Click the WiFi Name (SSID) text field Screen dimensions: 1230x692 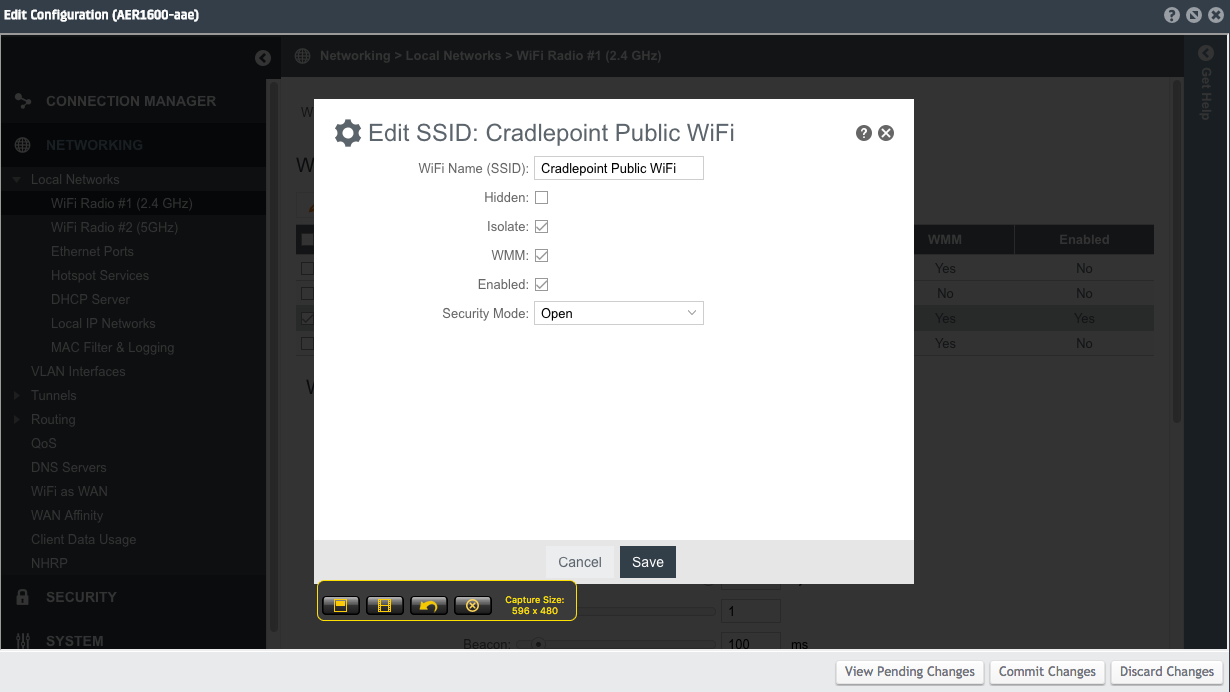tap(619, 168)
